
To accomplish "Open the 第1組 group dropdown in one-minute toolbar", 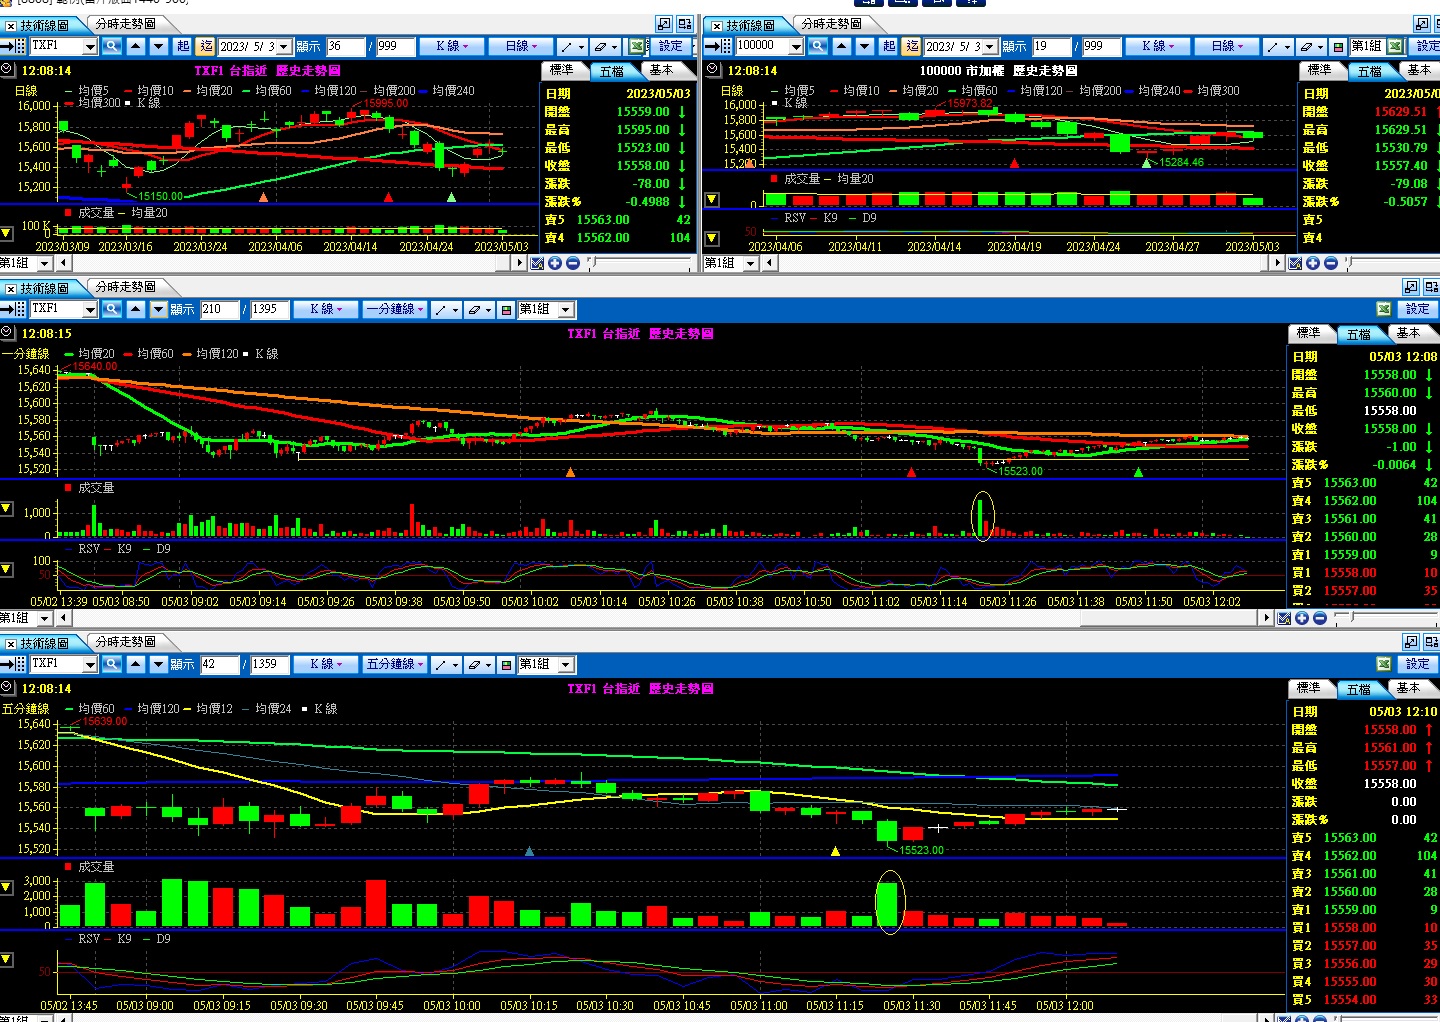I will [565, 309].
